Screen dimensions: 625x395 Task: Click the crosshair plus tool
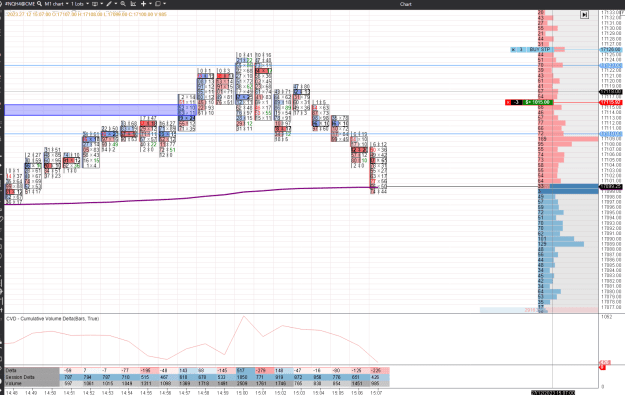pyautogui.click(x=143, y=4)
